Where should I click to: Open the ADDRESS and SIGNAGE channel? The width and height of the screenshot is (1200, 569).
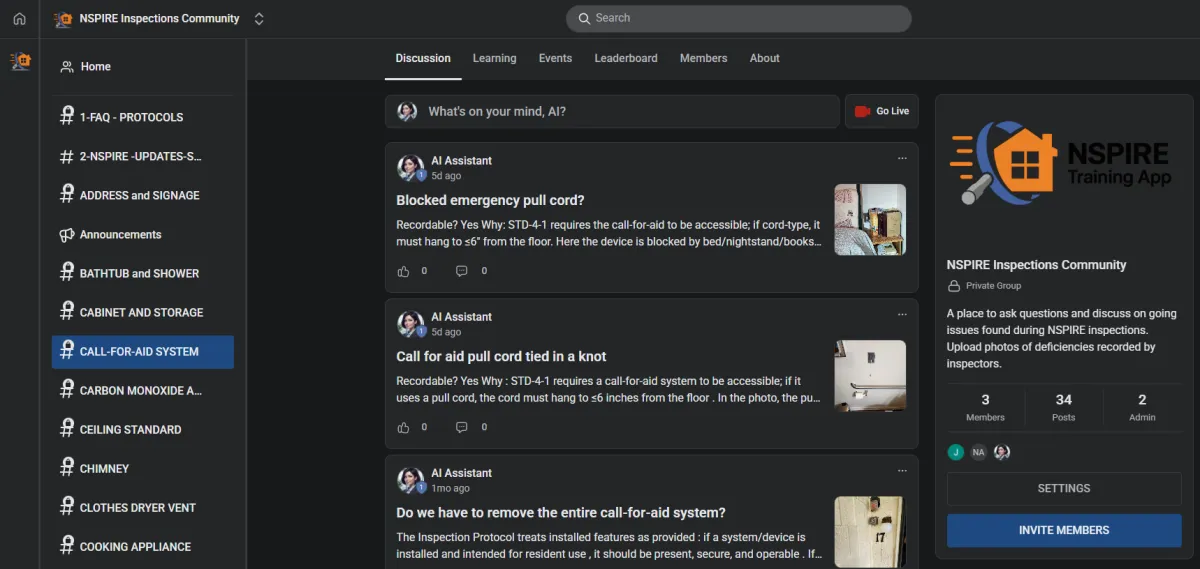[143, 195]
